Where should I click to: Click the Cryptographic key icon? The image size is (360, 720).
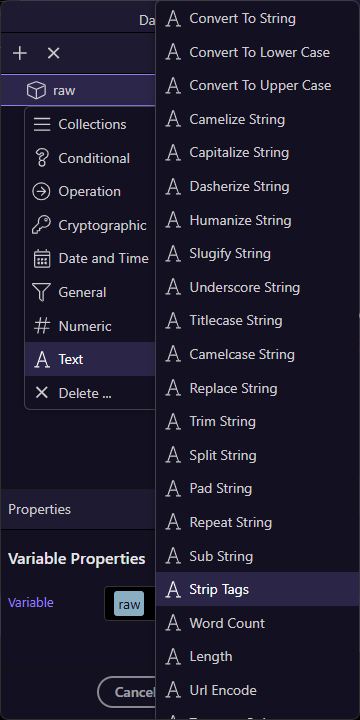(41, 225)
